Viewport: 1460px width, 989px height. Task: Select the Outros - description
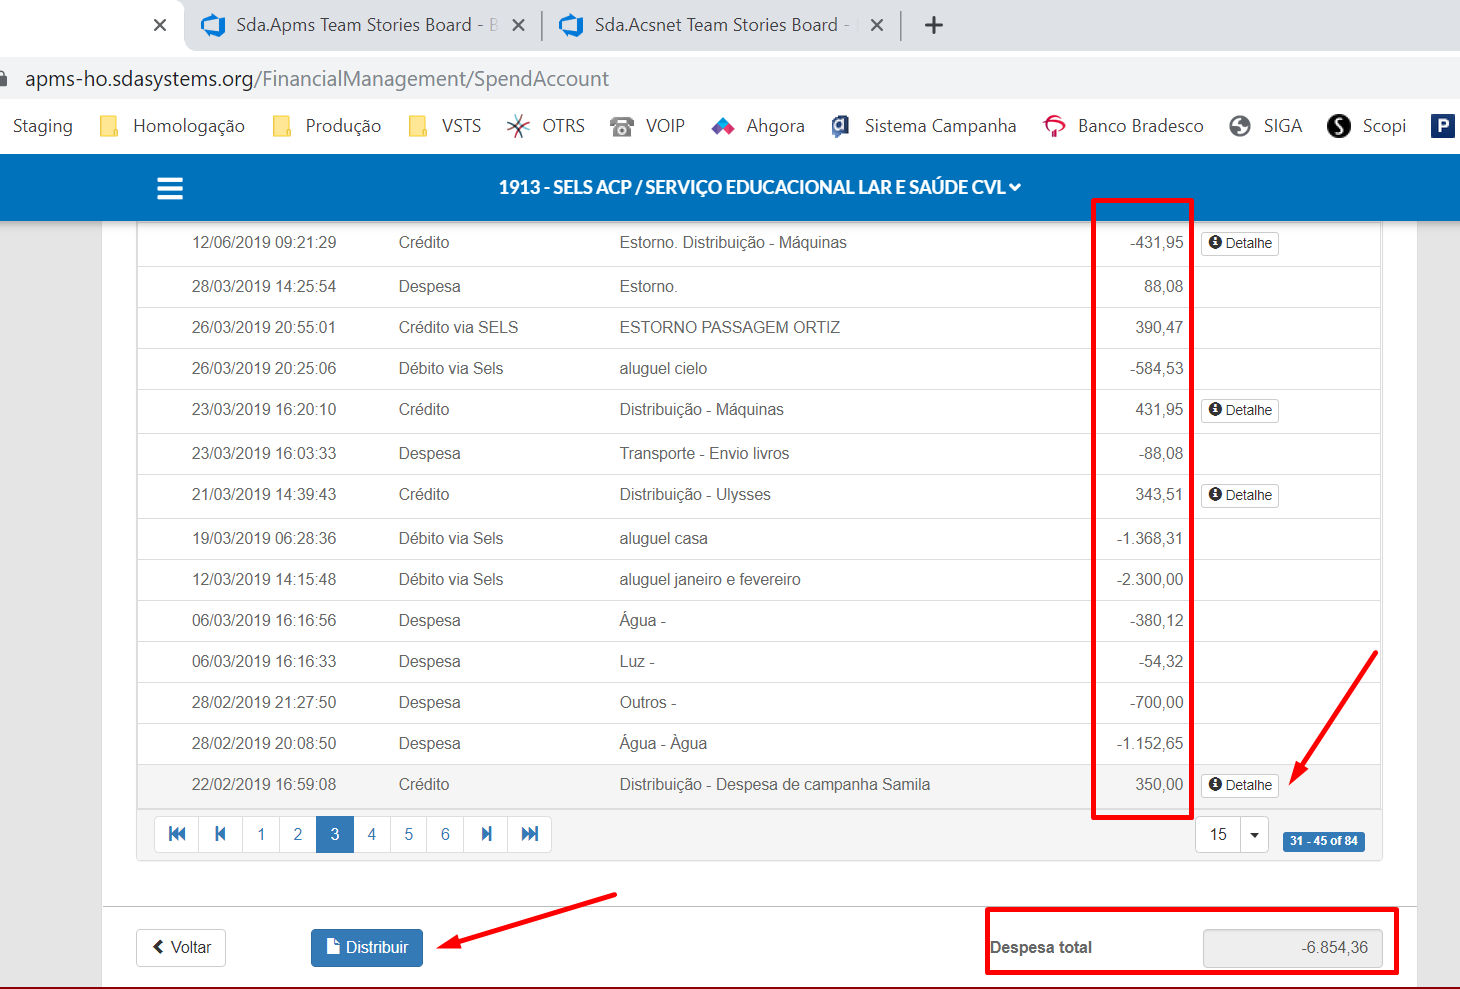(x=648, y=702)
